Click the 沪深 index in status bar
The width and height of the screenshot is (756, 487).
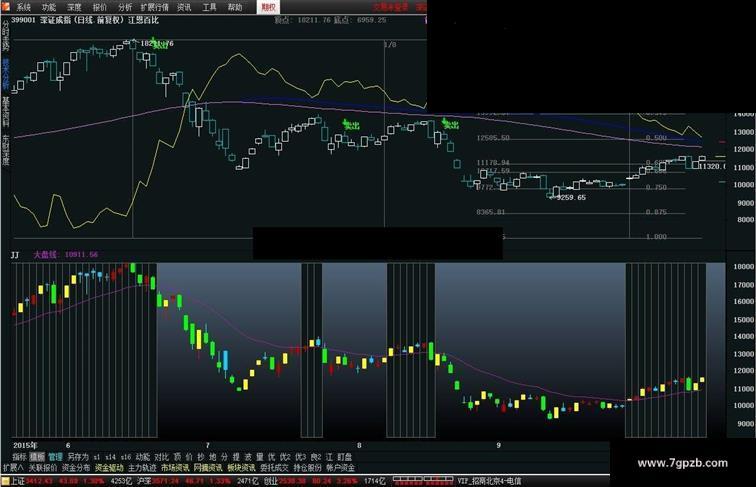144,481
